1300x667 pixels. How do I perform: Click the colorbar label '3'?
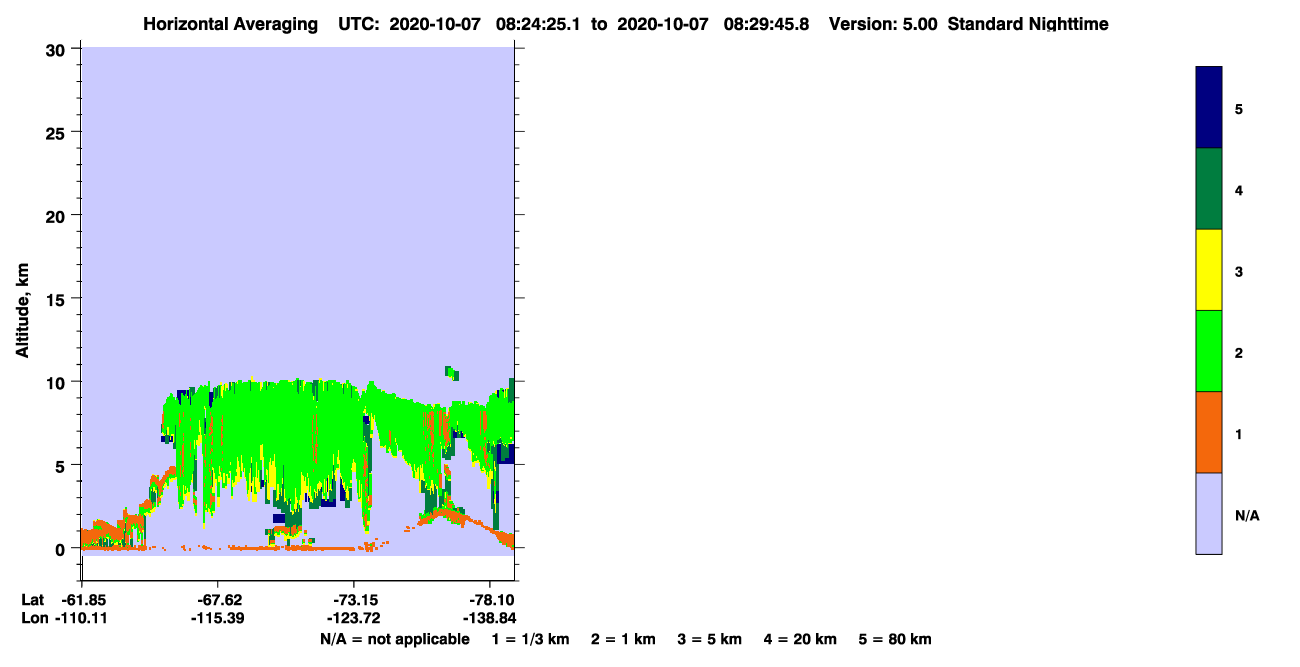tap(1239, 271)
